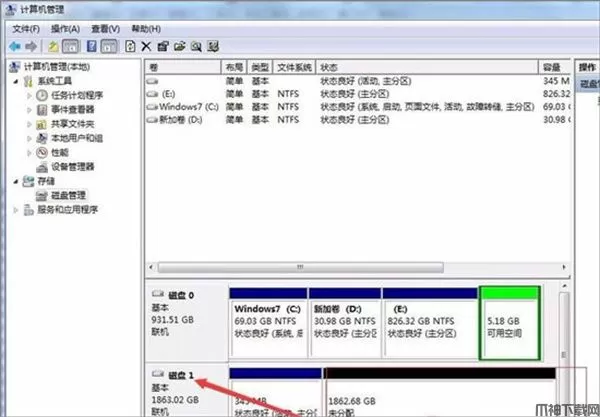Click the 类型 column header
The image size is (600, 417).
pos(260,67)
